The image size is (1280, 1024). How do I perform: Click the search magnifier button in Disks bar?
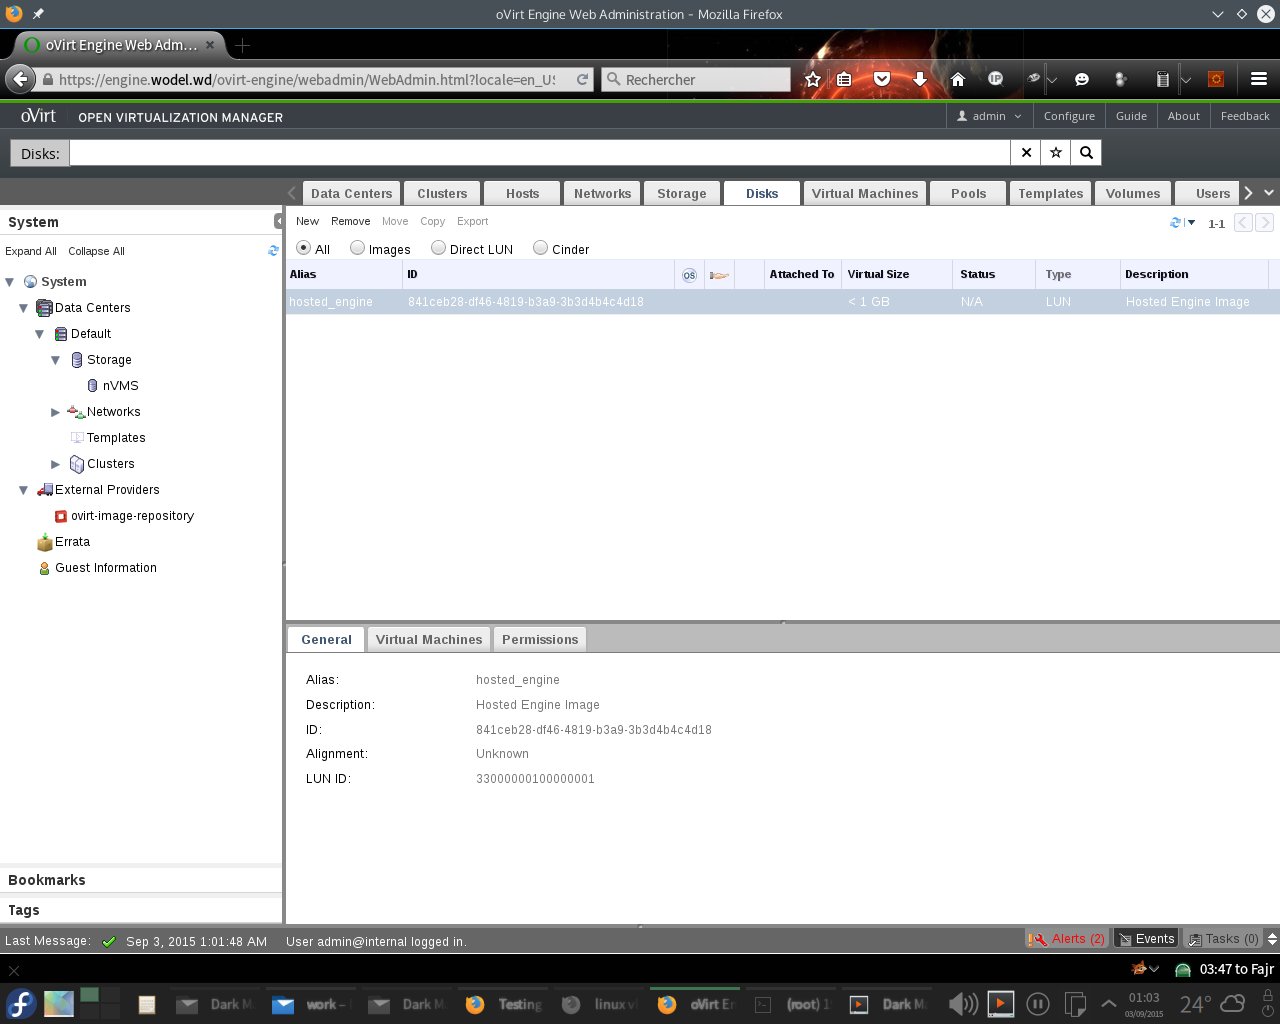pyautogui.click(x=1086, y=153)
